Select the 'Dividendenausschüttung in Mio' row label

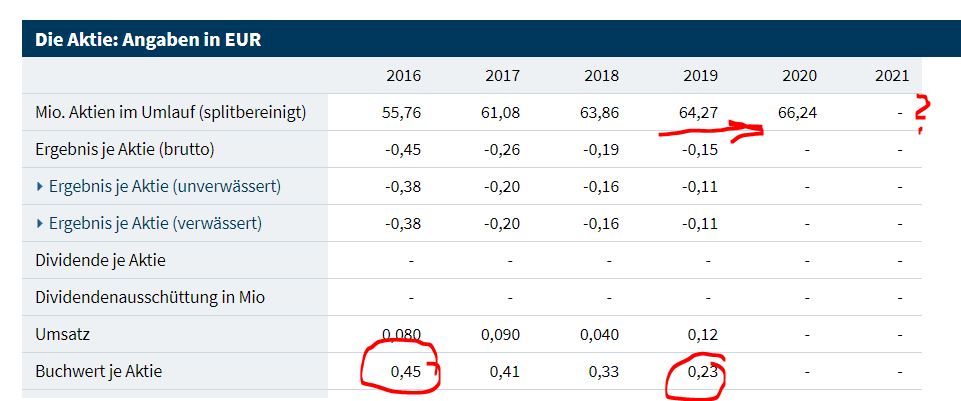tap(150, 297)
